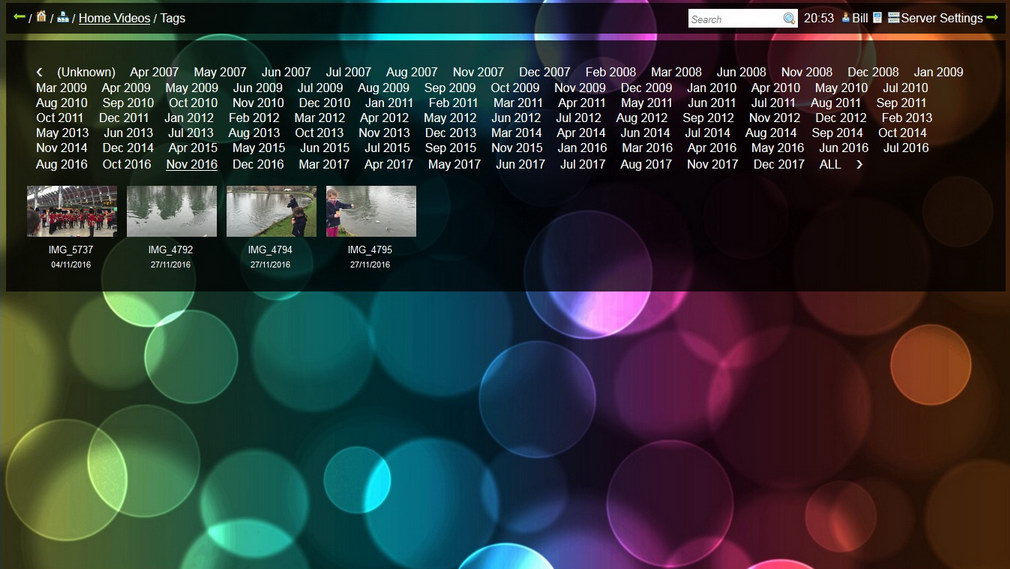Image resolution: width=1010 pixels, height=569 pixels.
Task: Open the Home Videos breadcrumb link
Action: tap(114, 18)
